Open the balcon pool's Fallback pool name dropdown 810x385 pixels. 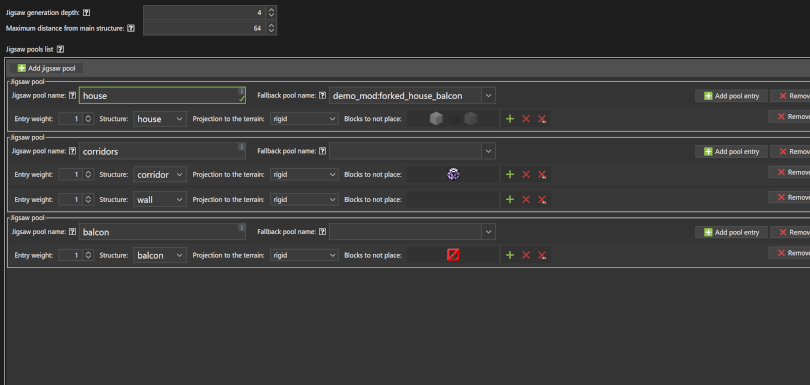[x=489, y=232]
